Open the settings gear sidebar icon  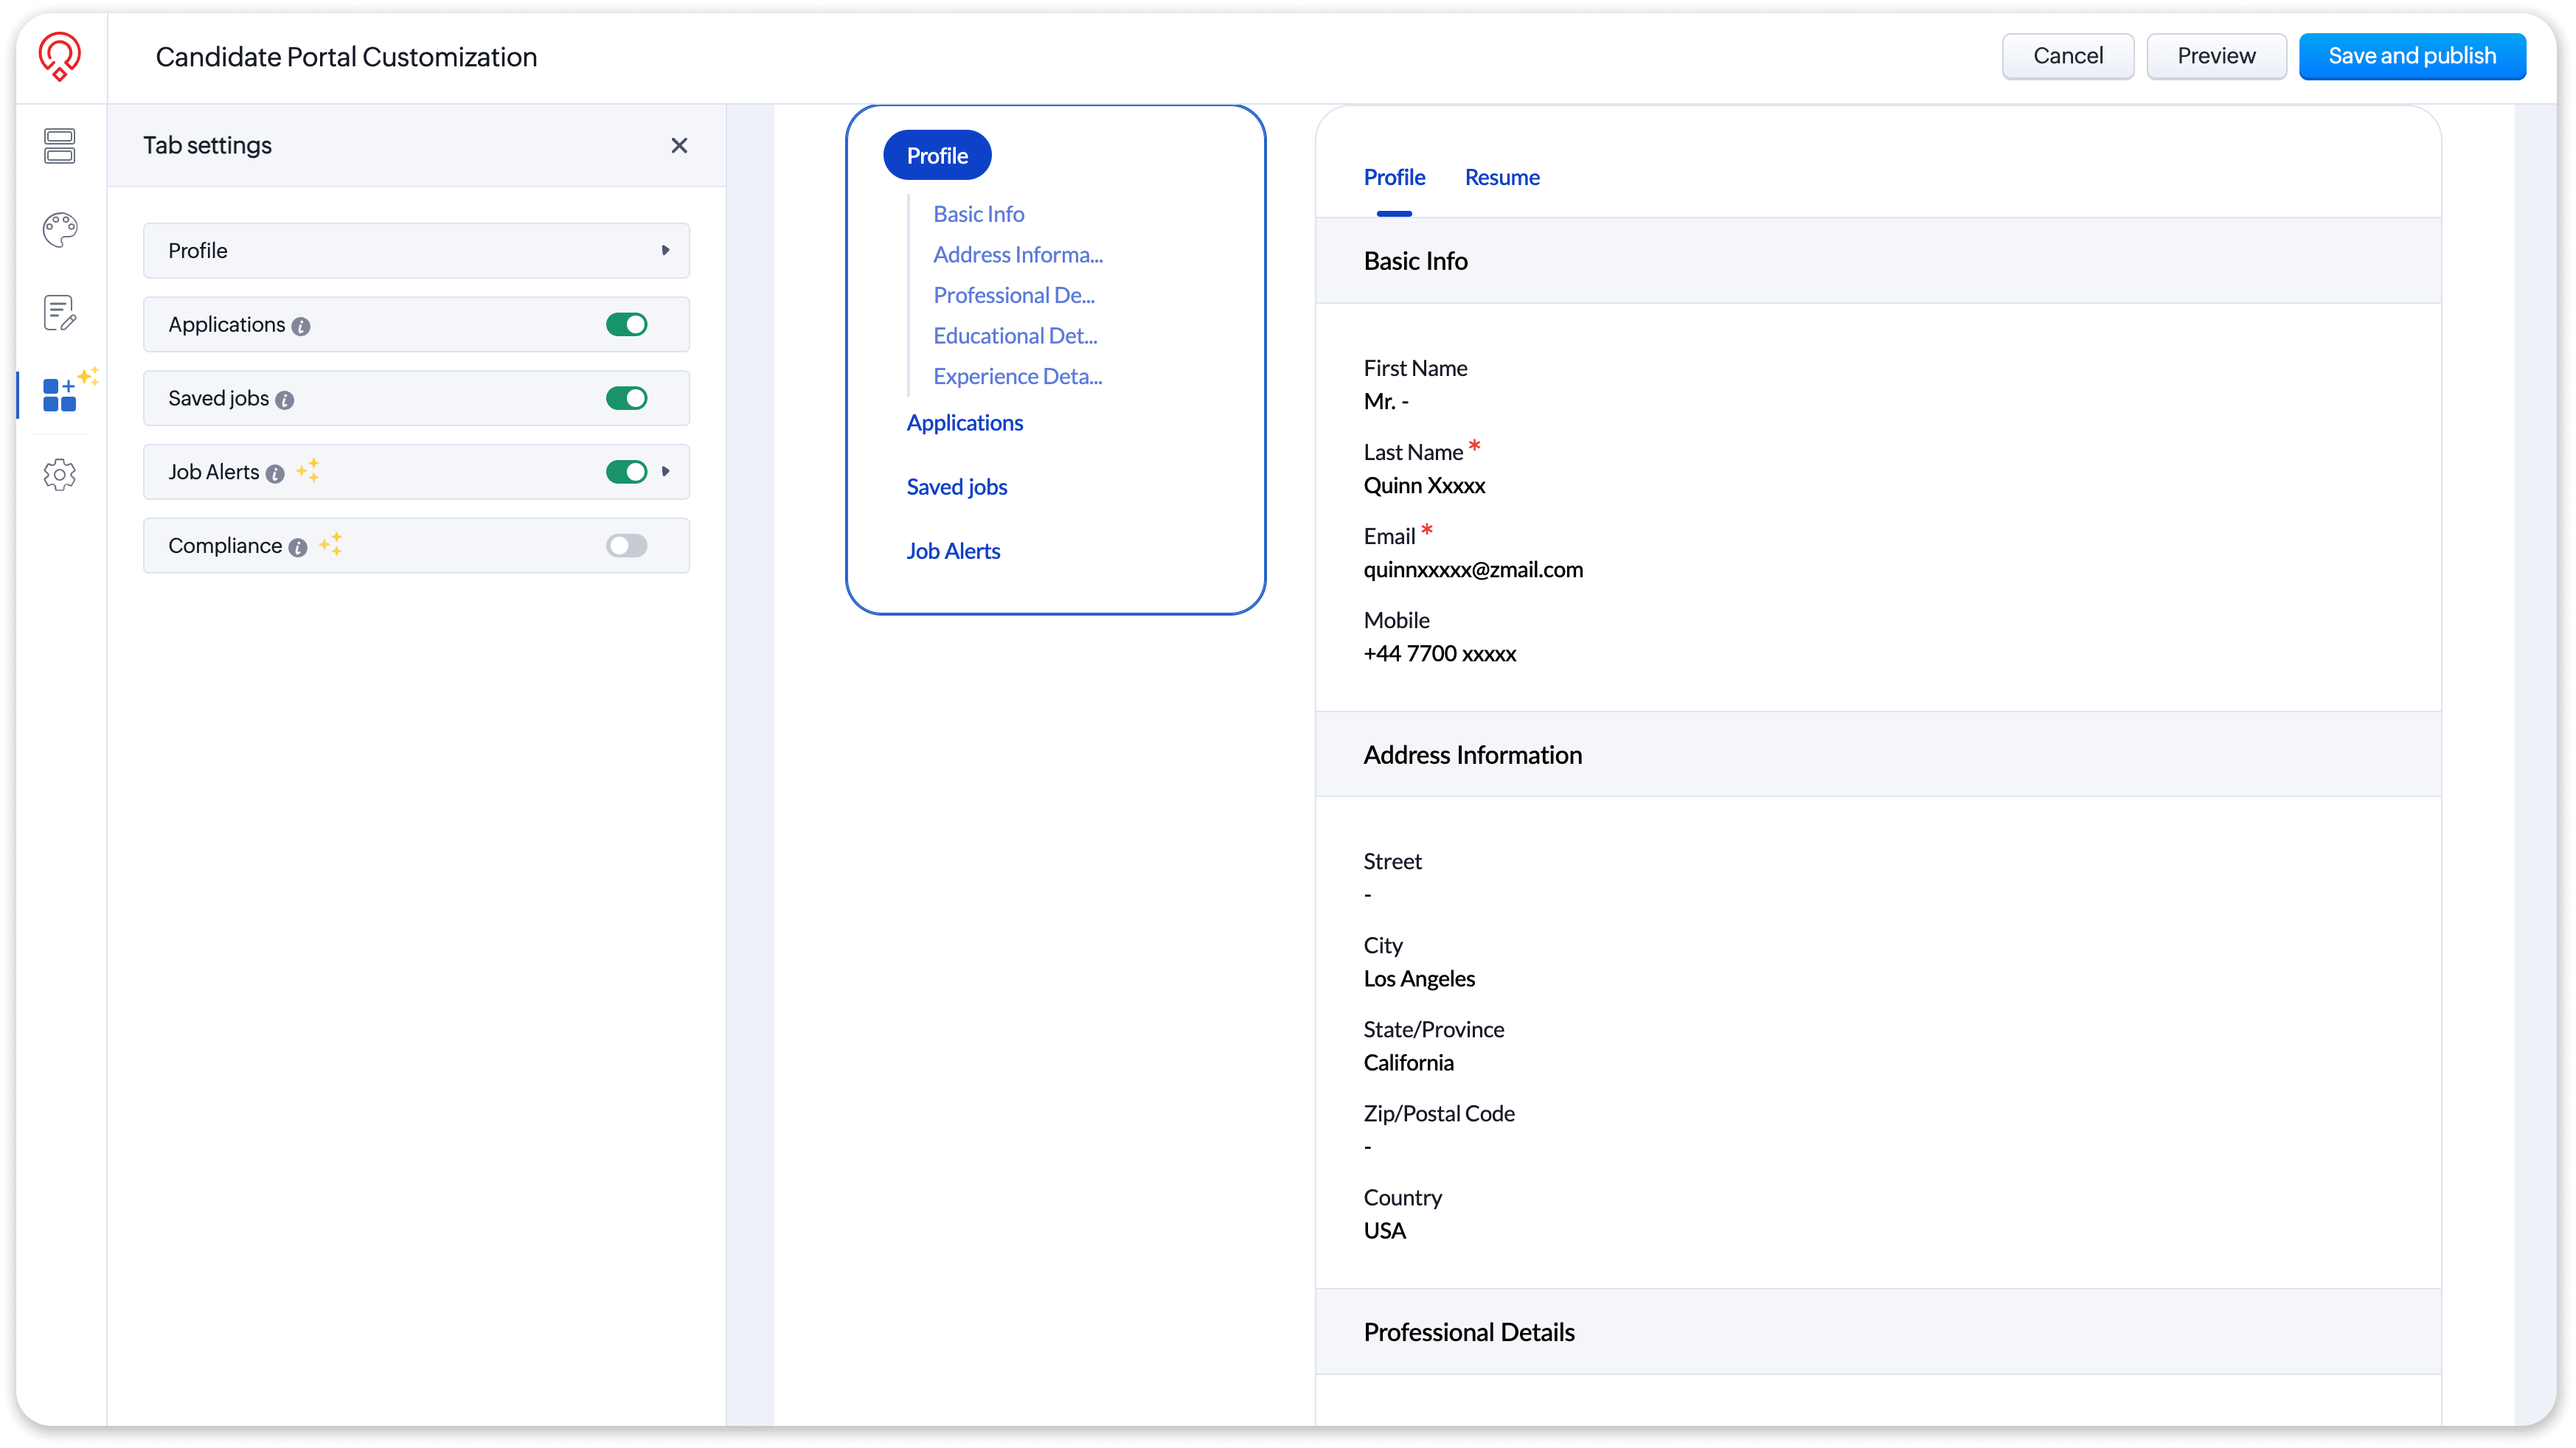tap(59, 475)
